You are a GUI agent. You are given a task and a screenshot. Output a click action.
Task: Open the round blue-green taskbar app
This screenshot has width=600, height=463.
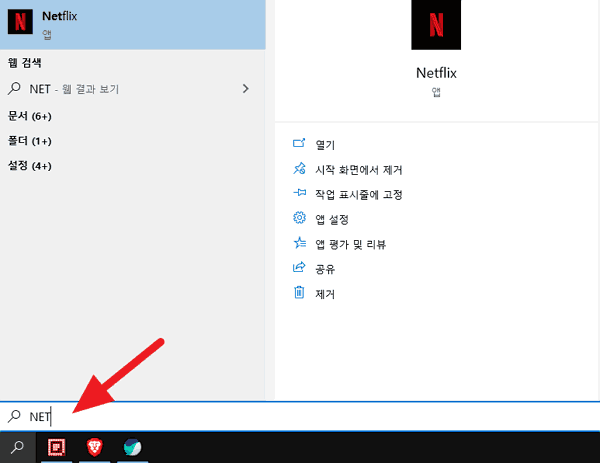[132, 447]
